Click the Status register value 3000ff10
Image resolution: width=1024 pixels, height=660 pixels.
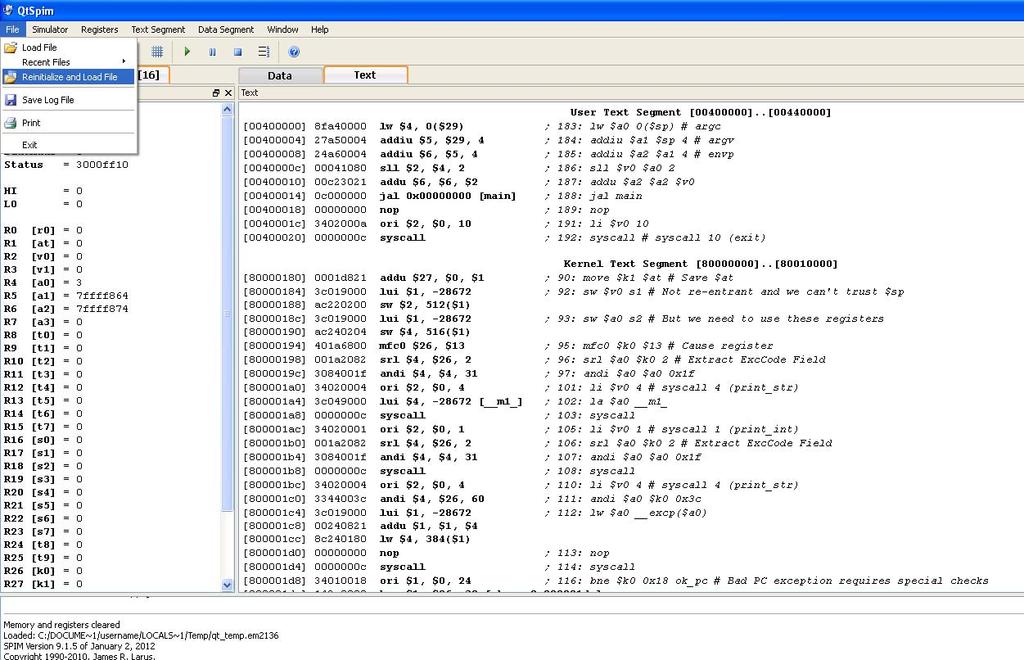[102, 165]
